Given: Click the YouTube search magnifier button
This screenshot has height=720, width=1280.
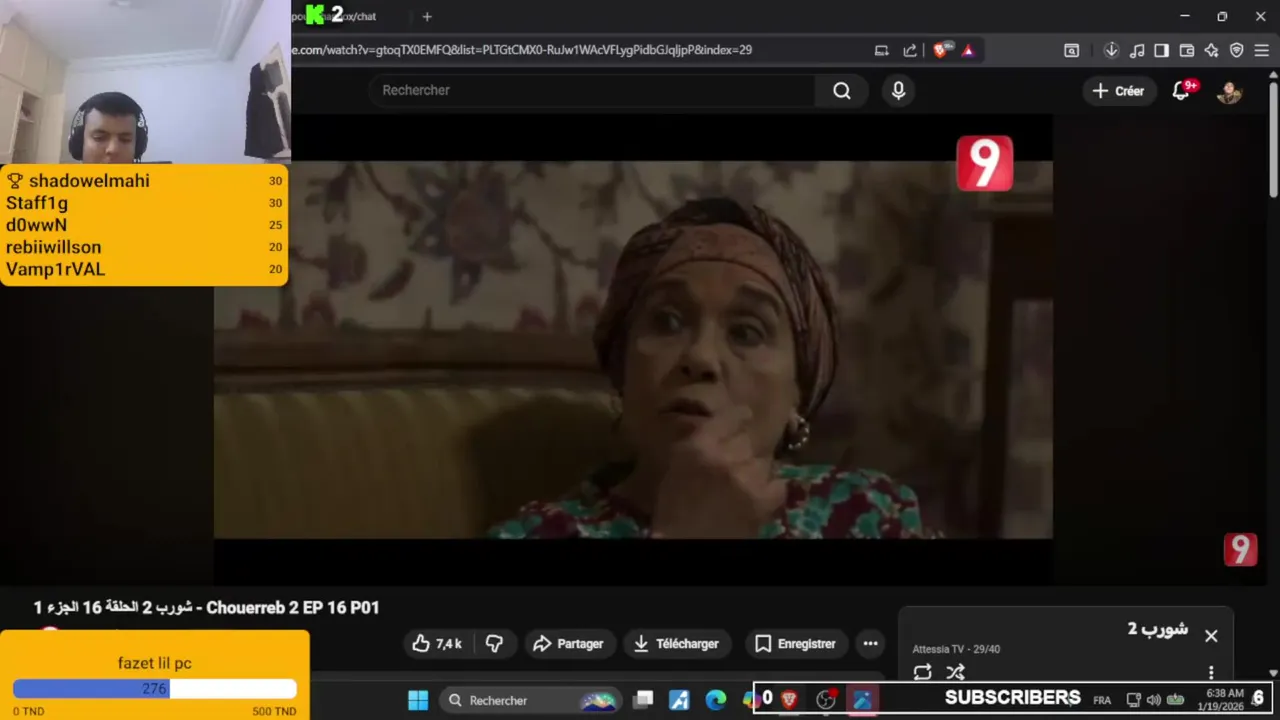Looking at the screenshot, I should (842, 91).
